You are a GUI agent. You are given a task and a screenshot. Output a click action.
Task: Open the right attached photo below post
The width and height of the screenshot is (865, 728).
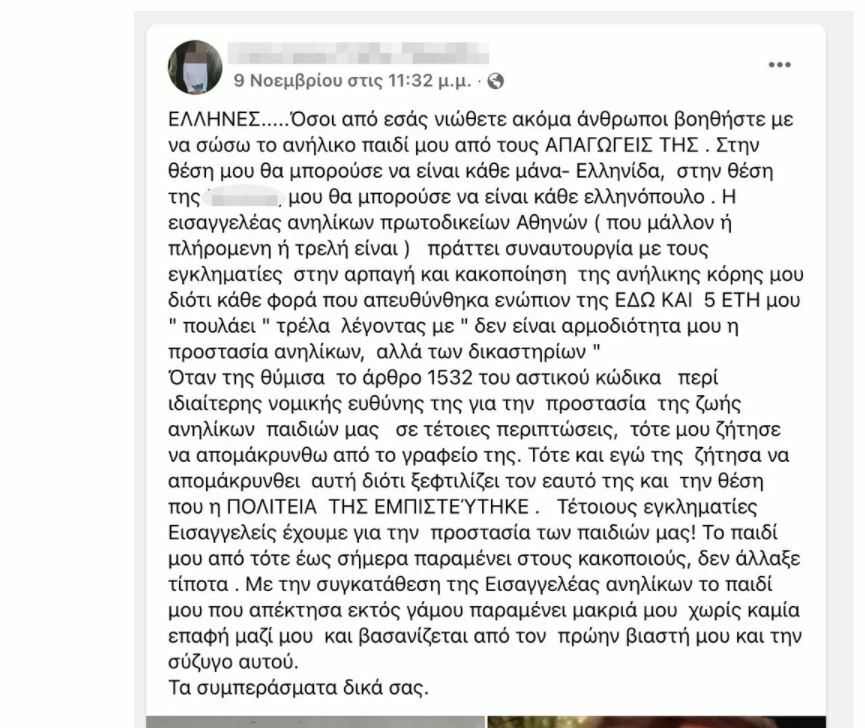656,722
